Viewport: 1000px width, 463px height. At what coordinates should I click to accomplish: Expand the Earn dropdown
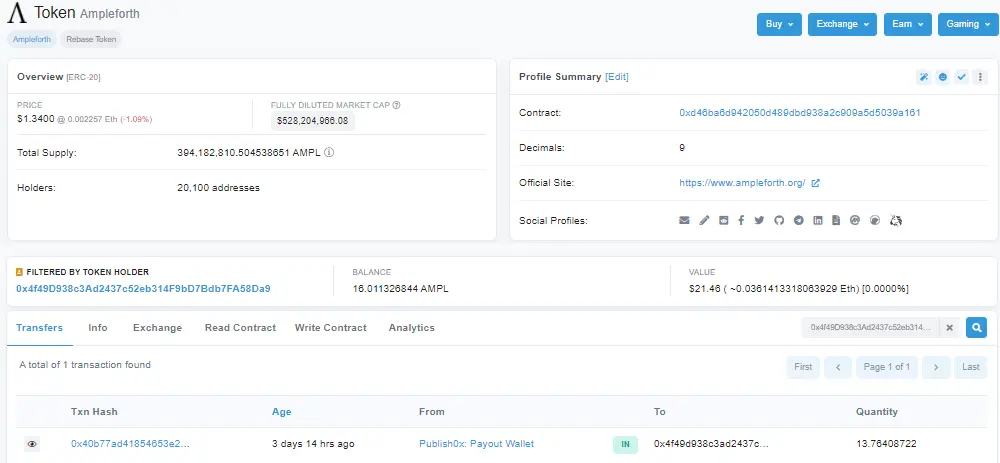point(908,24)
